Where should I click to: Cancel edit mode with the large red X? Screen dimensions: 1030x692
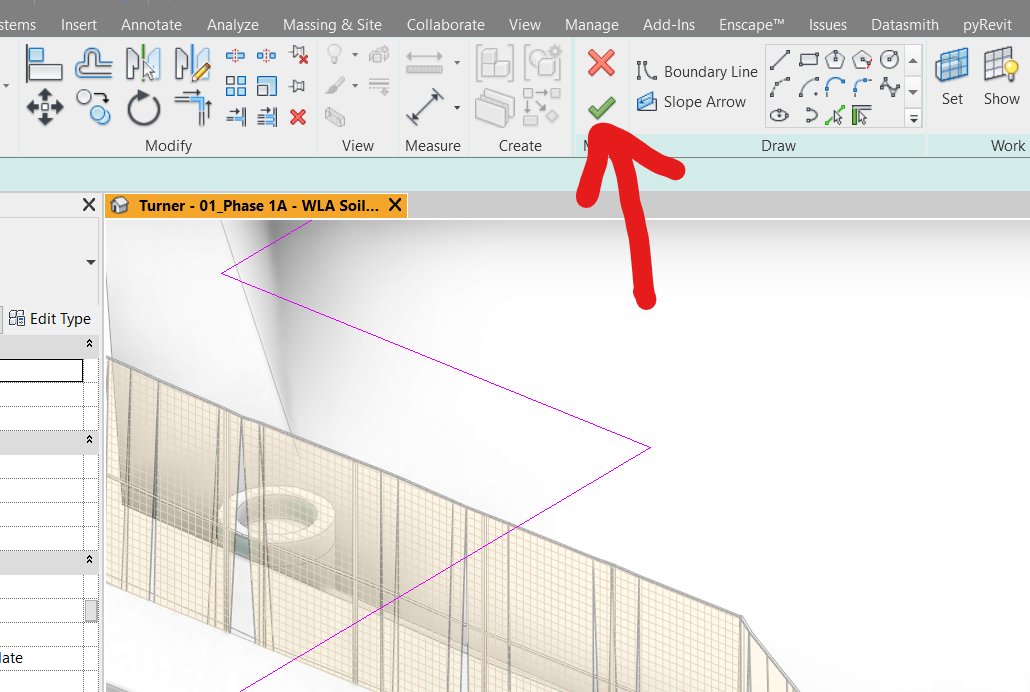[601, 63]
